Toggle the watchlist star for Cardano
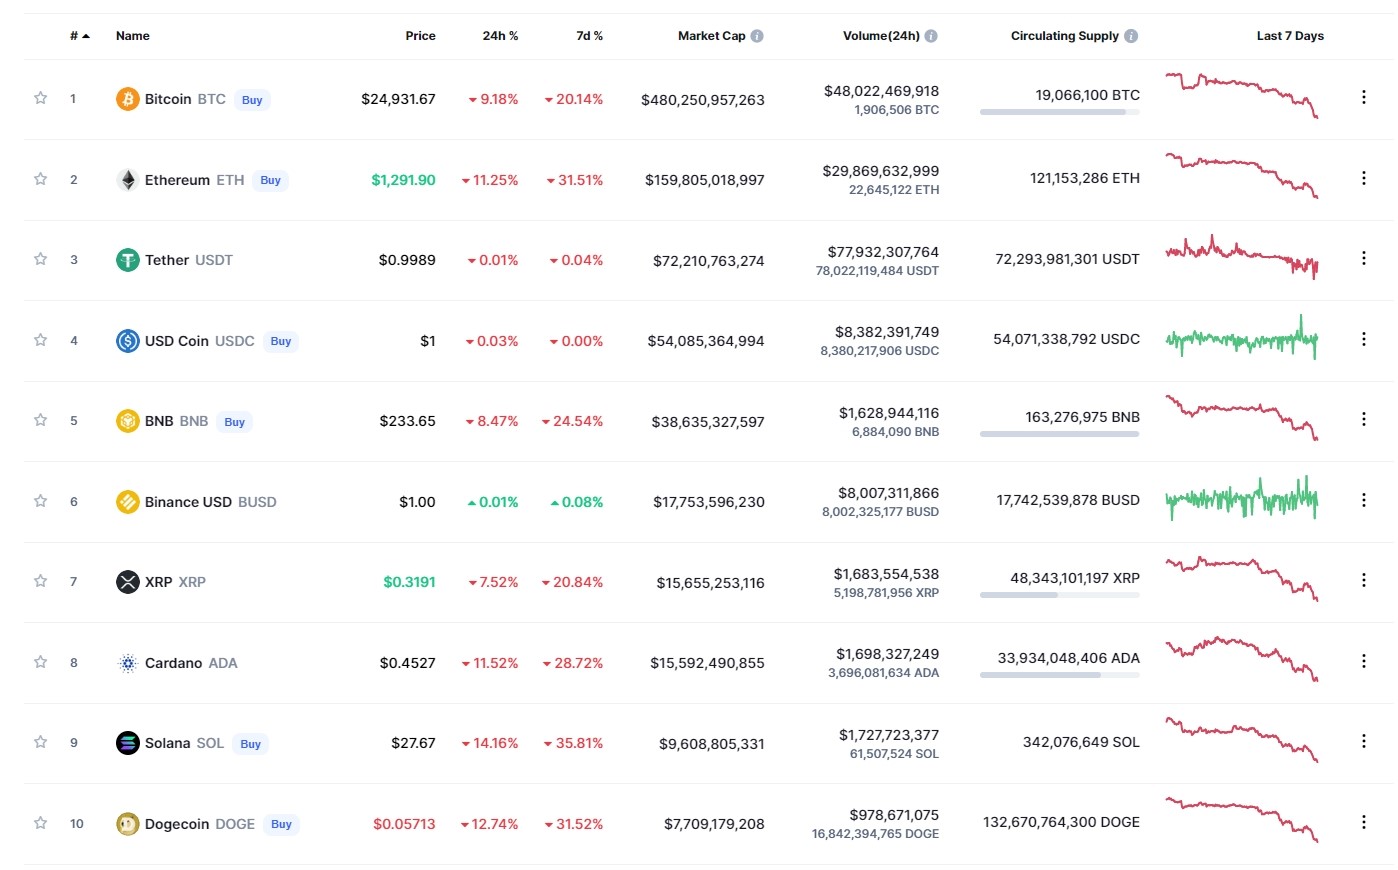This screenshot has height=870, width=1398. (x=41, y=662)
